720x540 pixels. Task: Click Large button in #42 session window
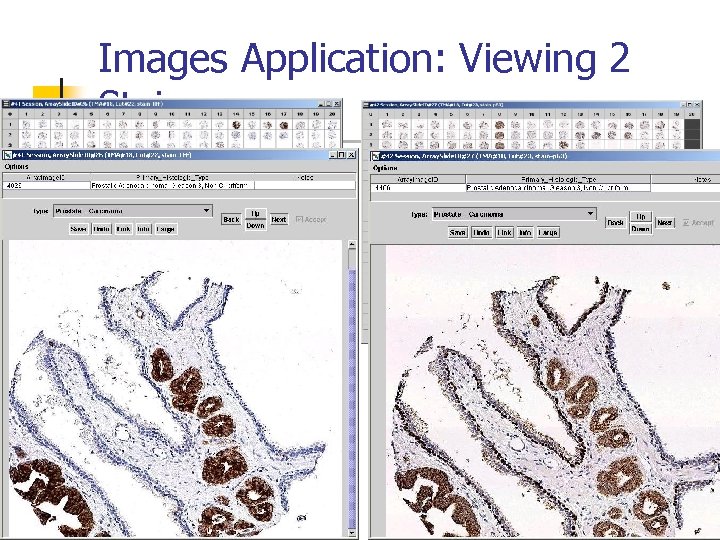point(548,232)
